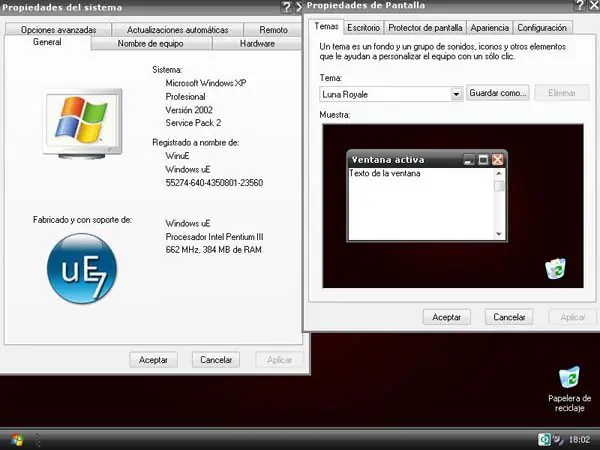Open the Actualizaciones automáticas tab
The height and width of the screenshot is (450, 600).
tap(178, 30)
